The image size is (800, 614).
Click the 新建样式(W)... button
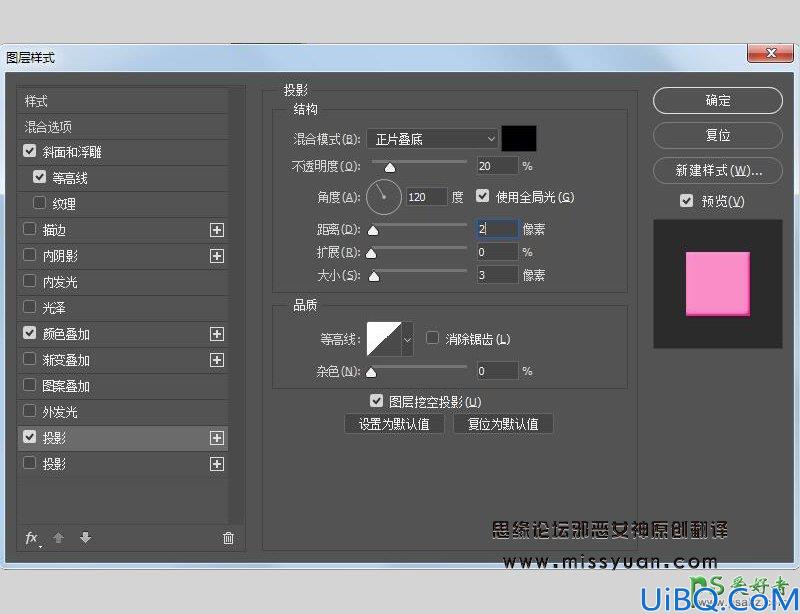click(x=718, y=170)
